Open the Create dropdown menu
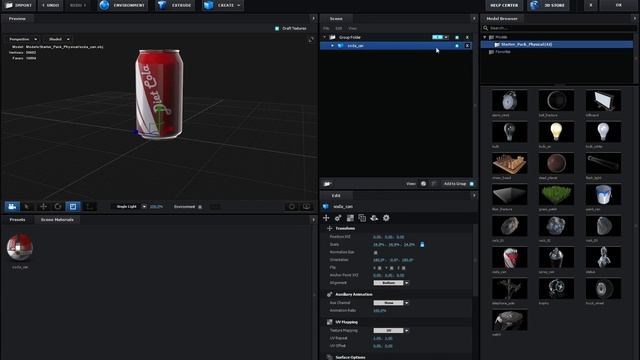Image resolution: width=640 pixels, height=360 pixels. point(222,5)
